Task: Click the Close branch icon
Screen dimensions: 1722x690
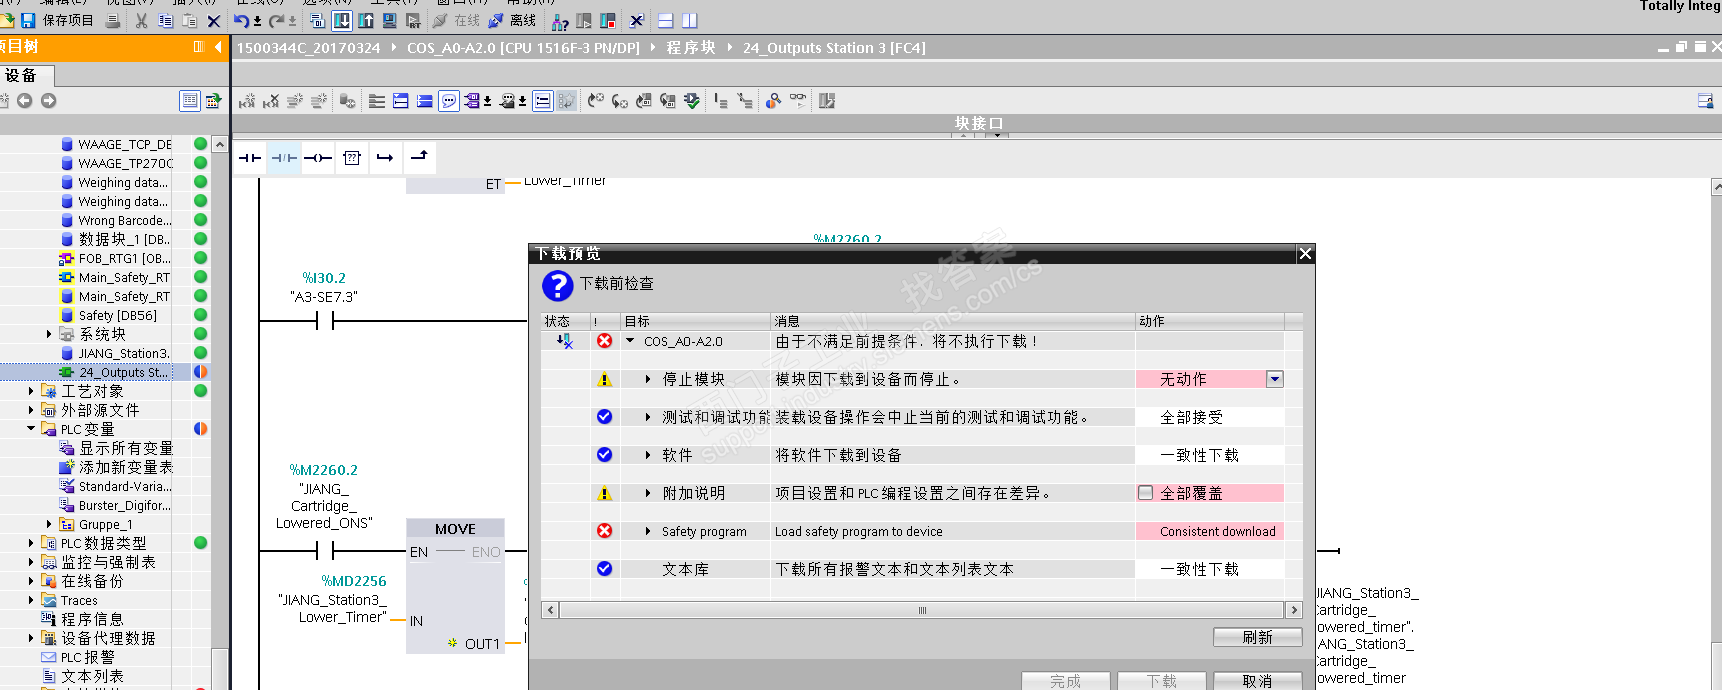Action: tap(419, 157)
